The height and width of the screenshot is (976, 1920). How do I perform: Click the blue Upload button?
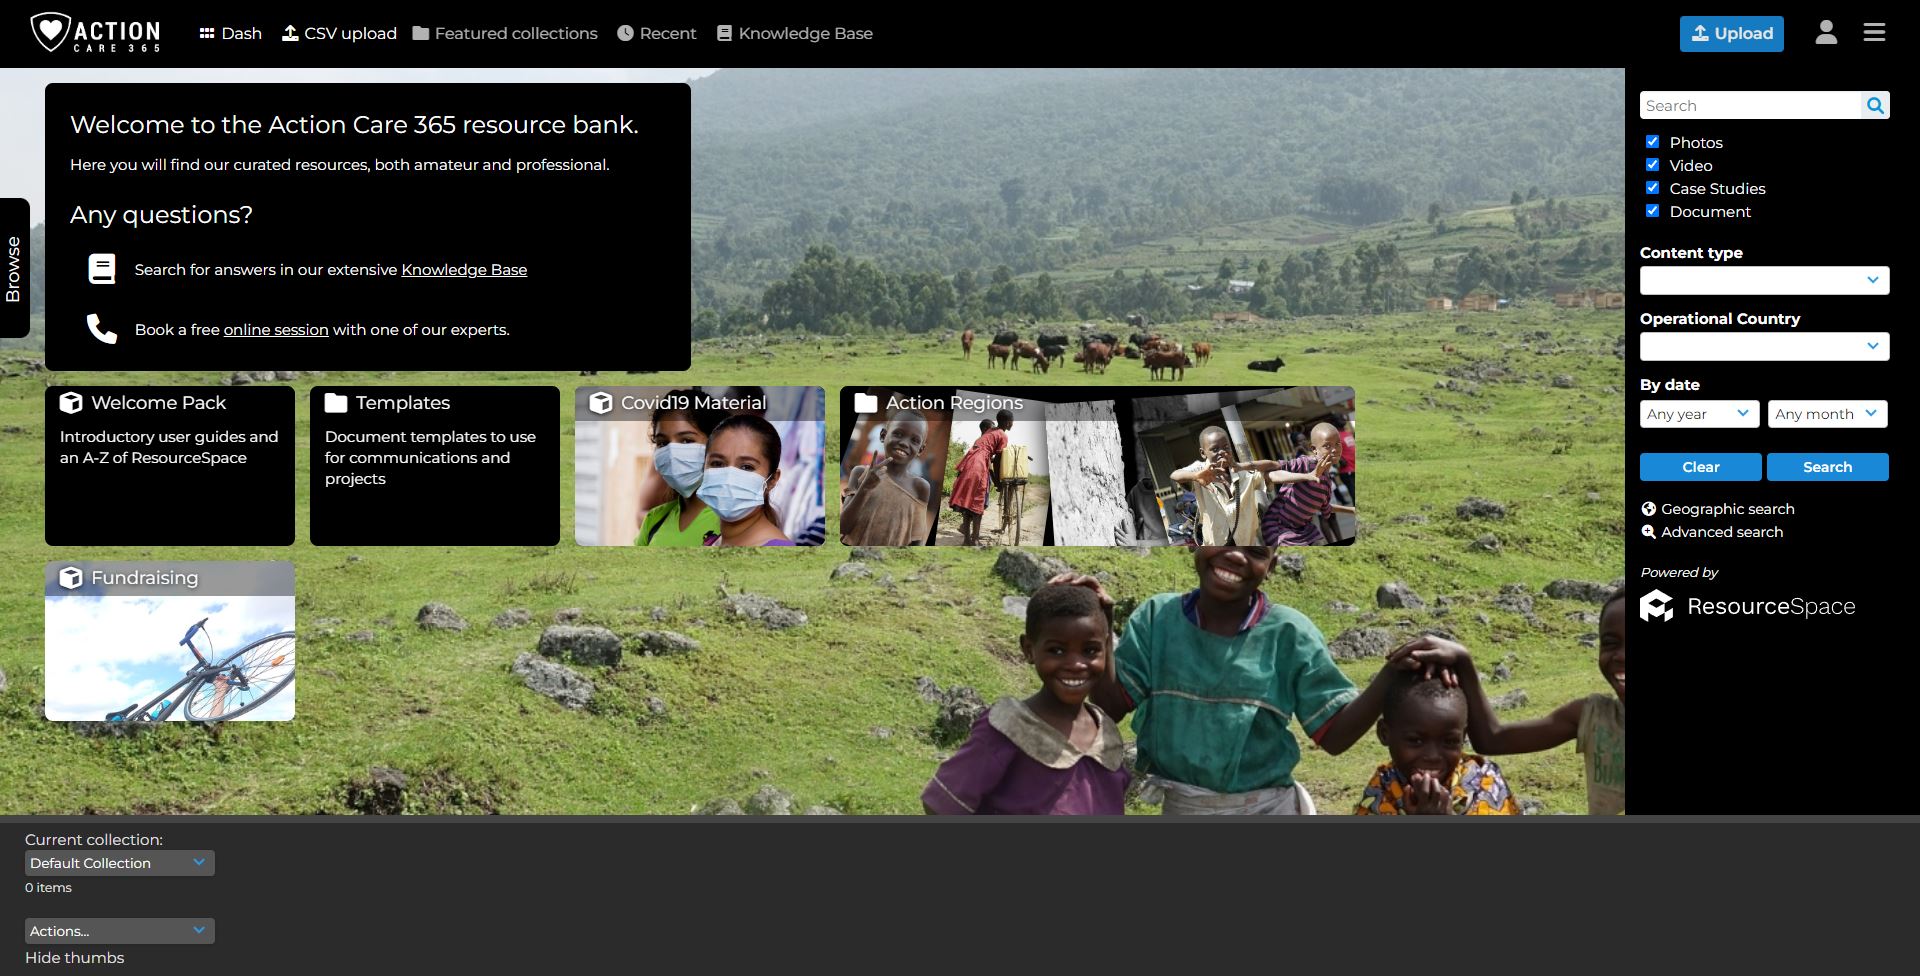point(1731,33)
